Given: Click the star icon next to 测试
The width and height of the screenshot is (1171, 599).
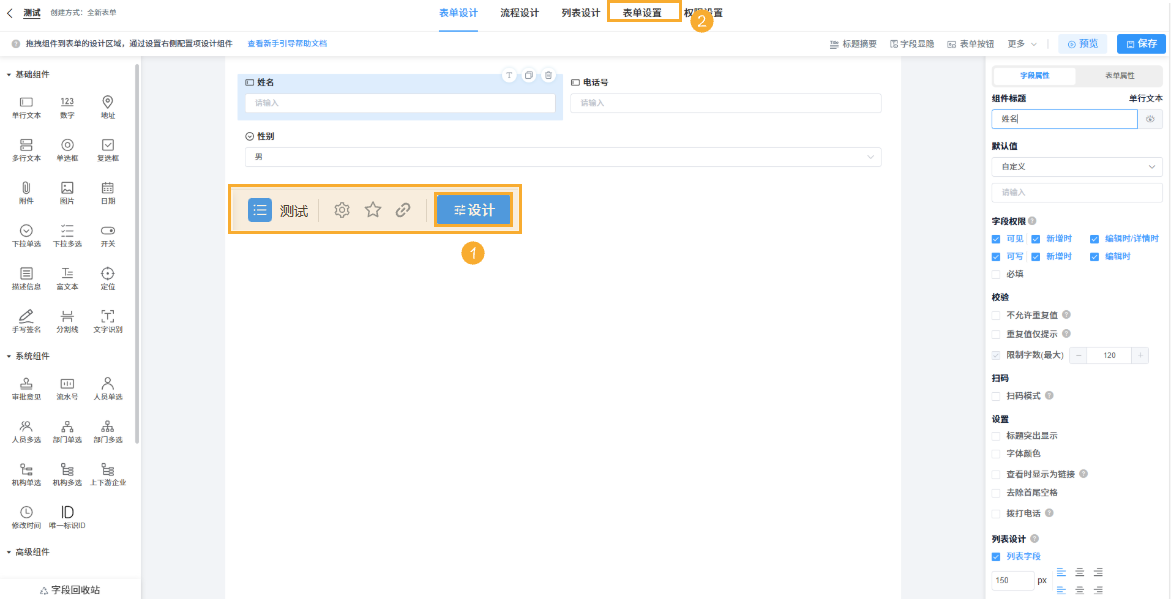Looking at the screenshot, I should 373,210.
